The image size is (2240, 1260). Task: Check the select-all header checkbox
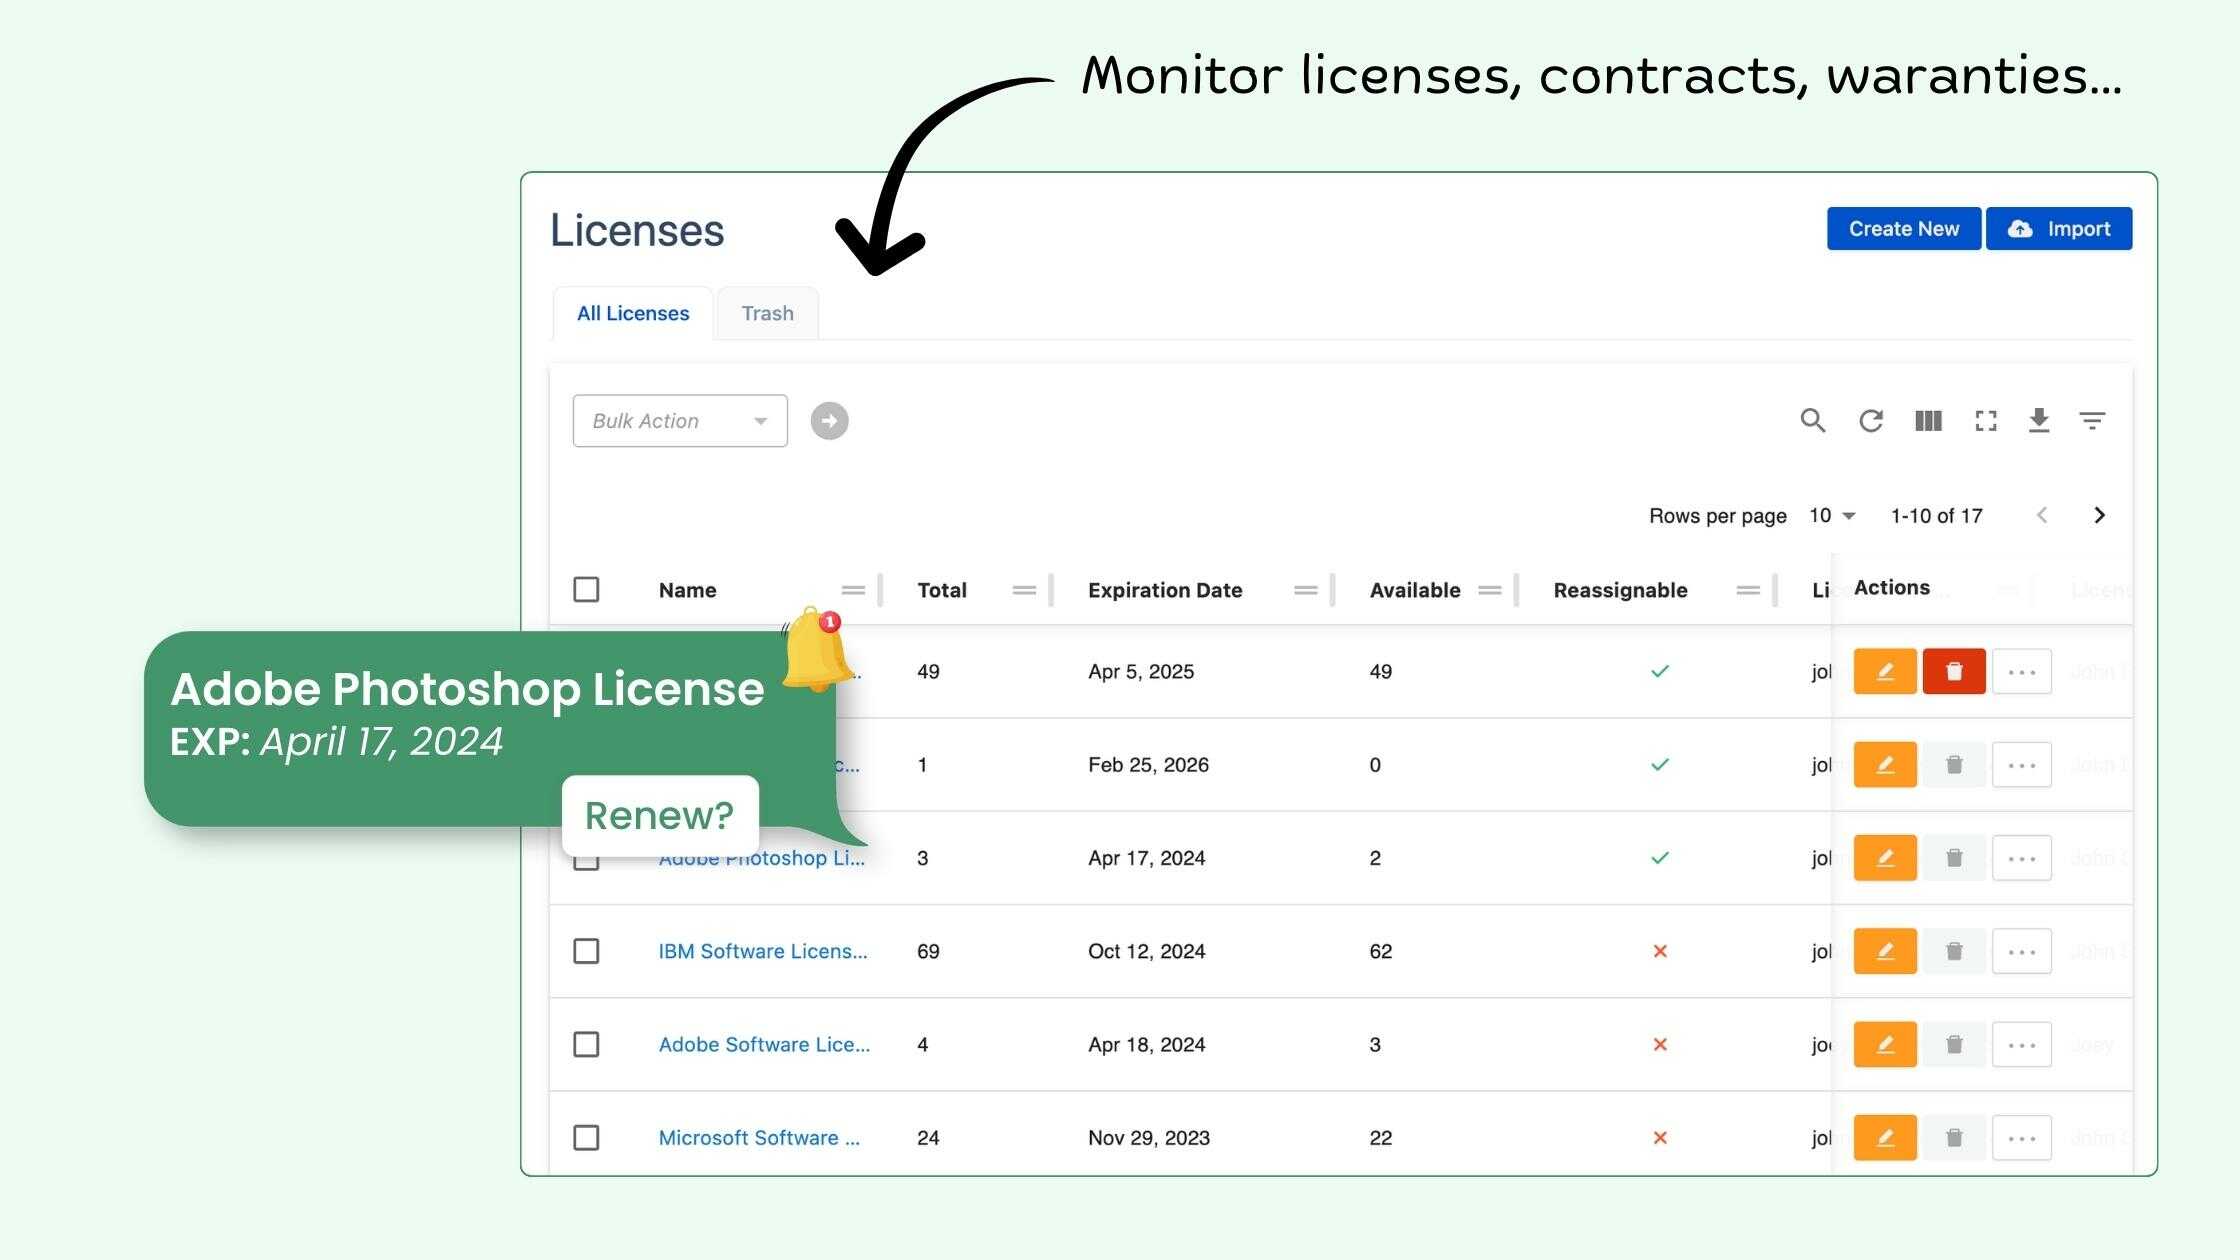tap(586, 590)
